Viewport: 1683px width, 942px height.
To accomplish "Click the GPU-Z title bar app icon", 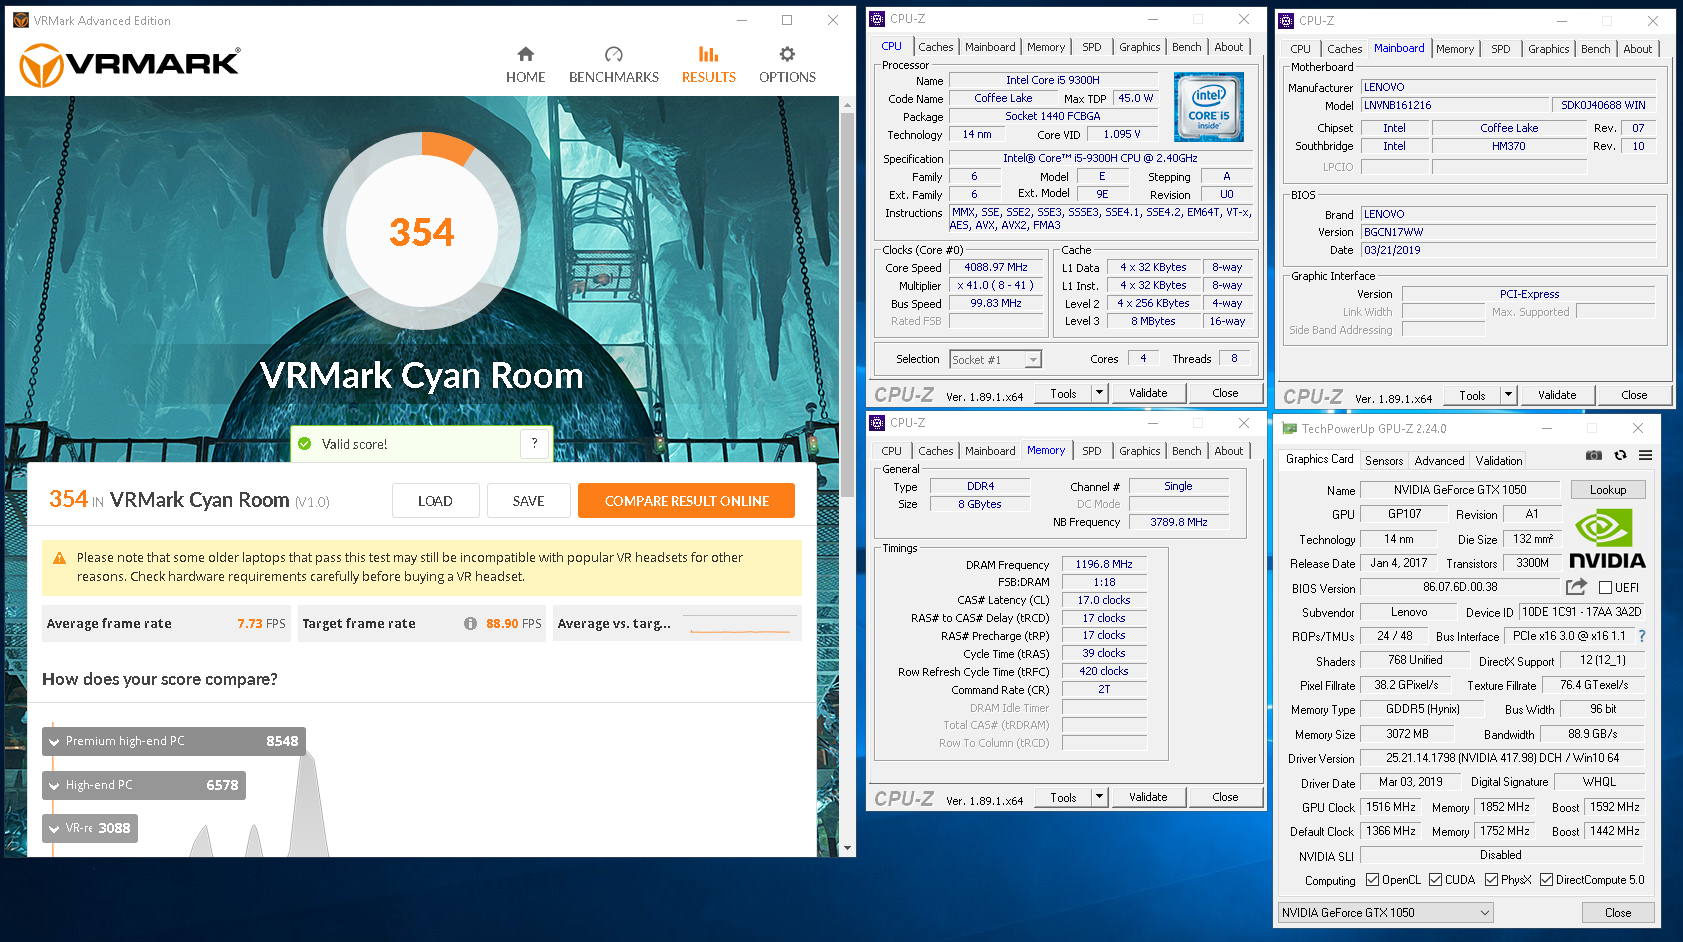I will tap(1290, 428).
